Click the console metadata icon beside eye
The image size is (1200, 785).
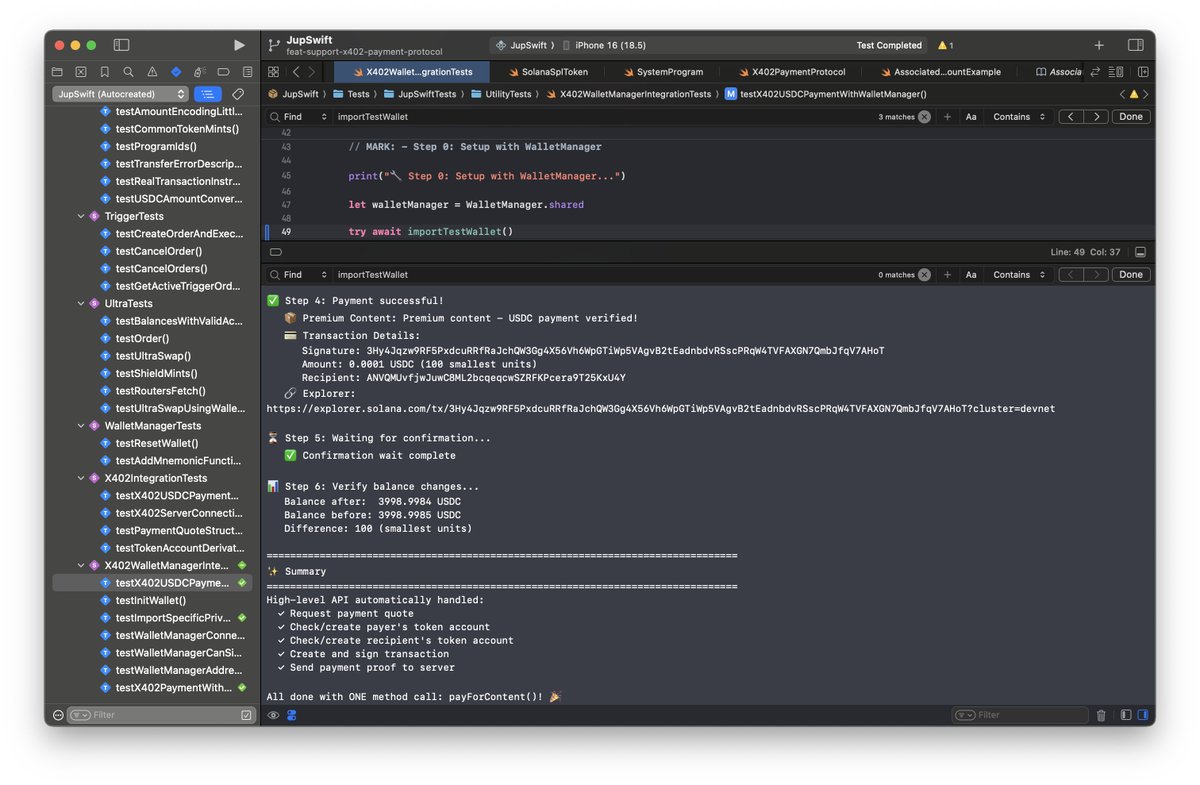pos(291,715)
